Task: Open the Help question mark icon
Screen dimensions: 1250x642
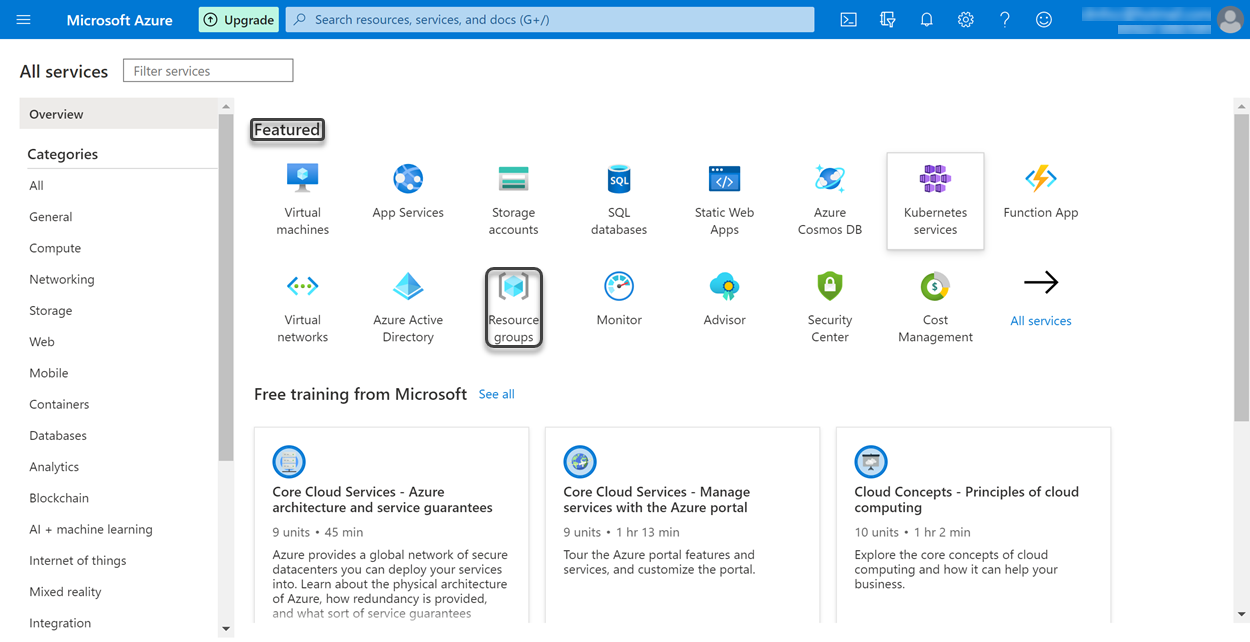Action: (1004, 20)
